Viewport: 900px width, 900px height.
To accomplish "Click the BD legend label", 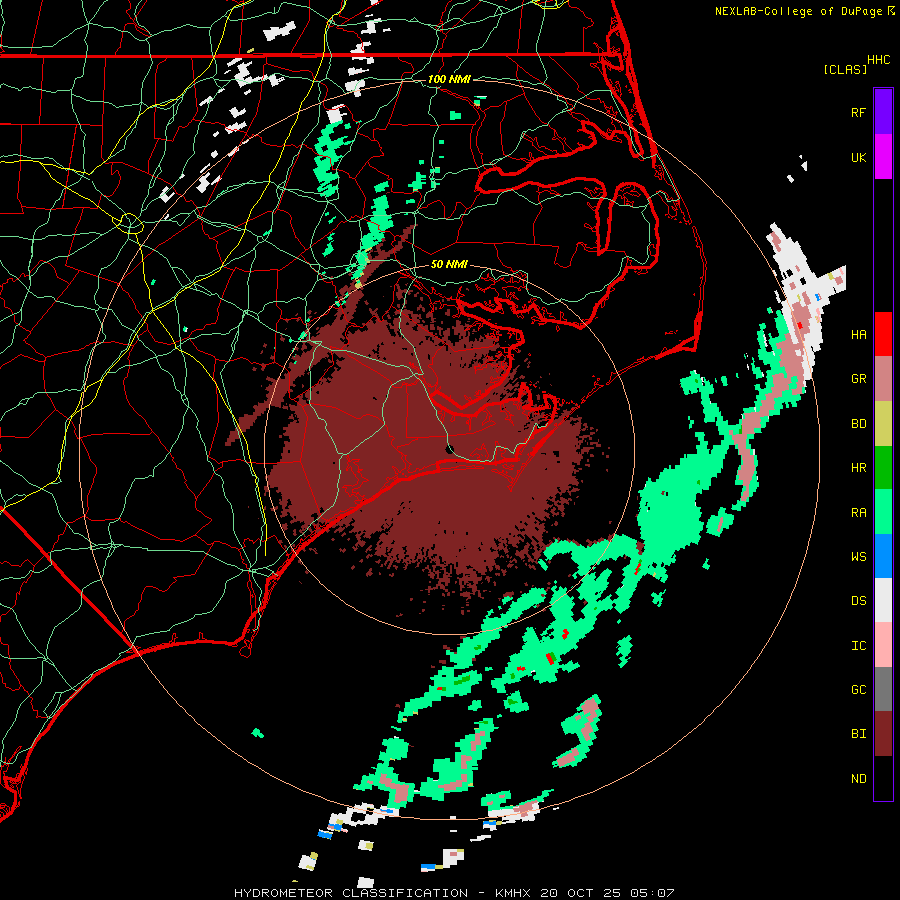I will pos(858,423).
